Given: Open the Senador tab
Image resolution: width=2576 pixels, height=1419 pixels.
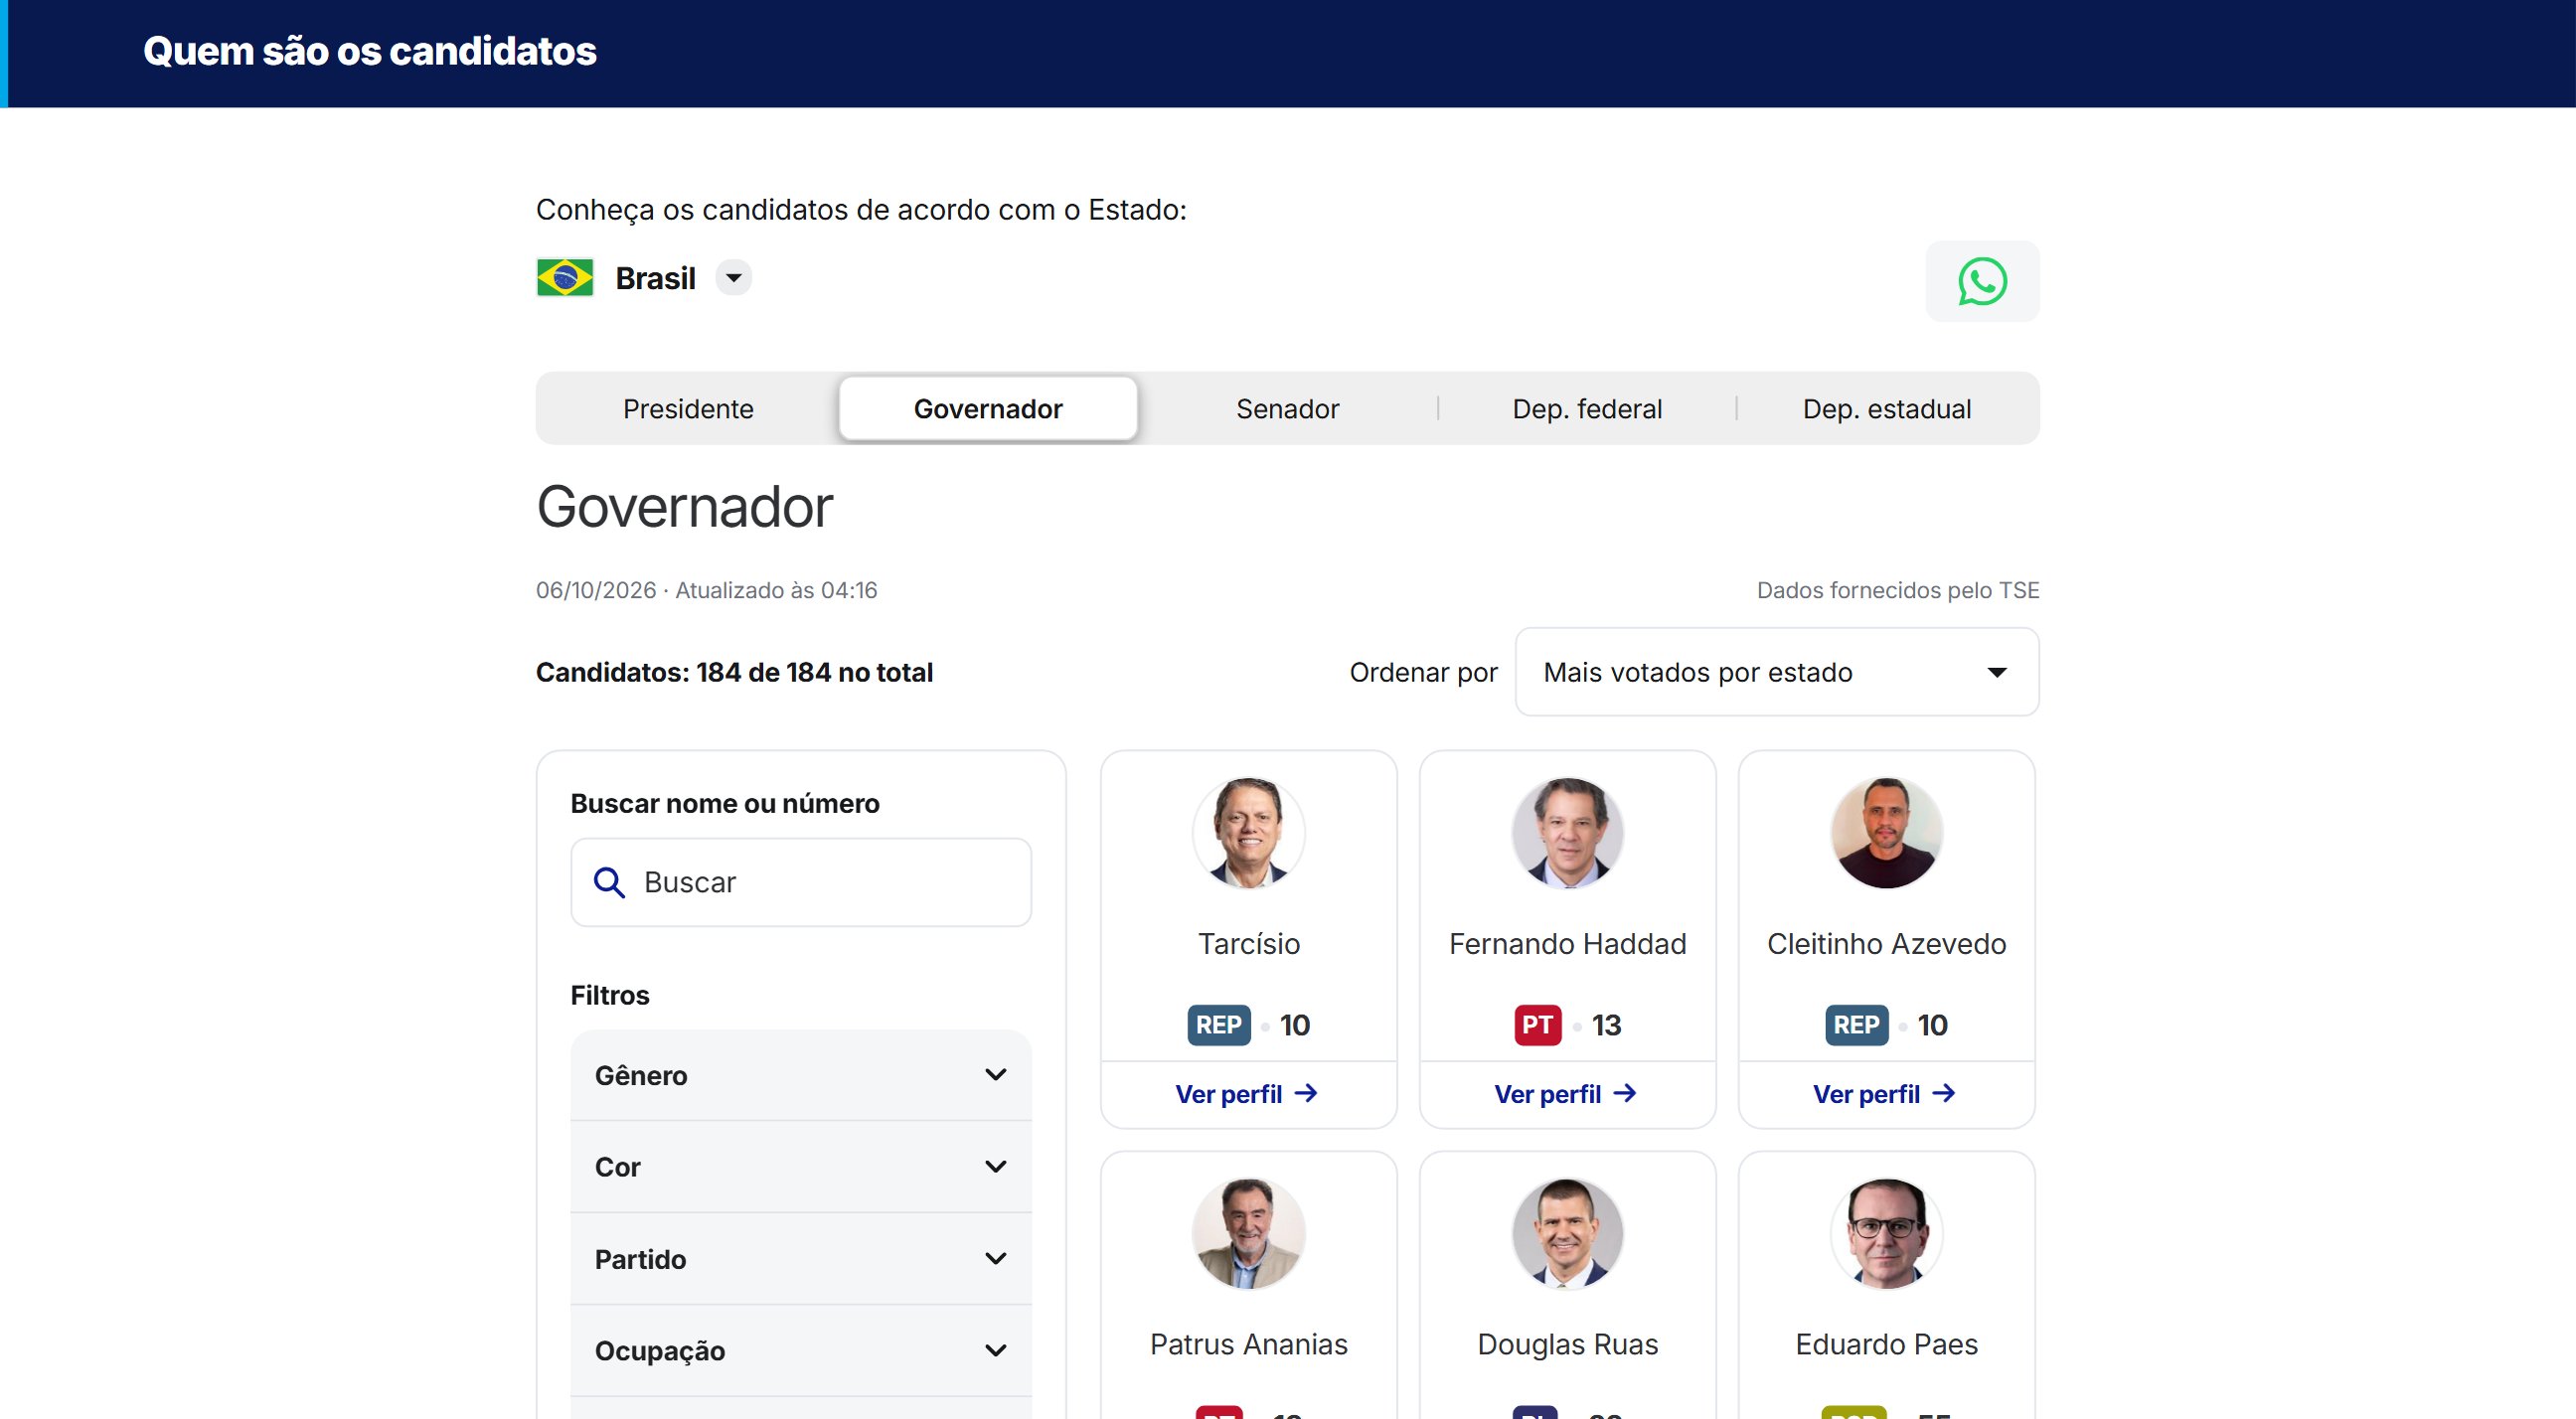Looking at the screenshot, I should 1287,409.
